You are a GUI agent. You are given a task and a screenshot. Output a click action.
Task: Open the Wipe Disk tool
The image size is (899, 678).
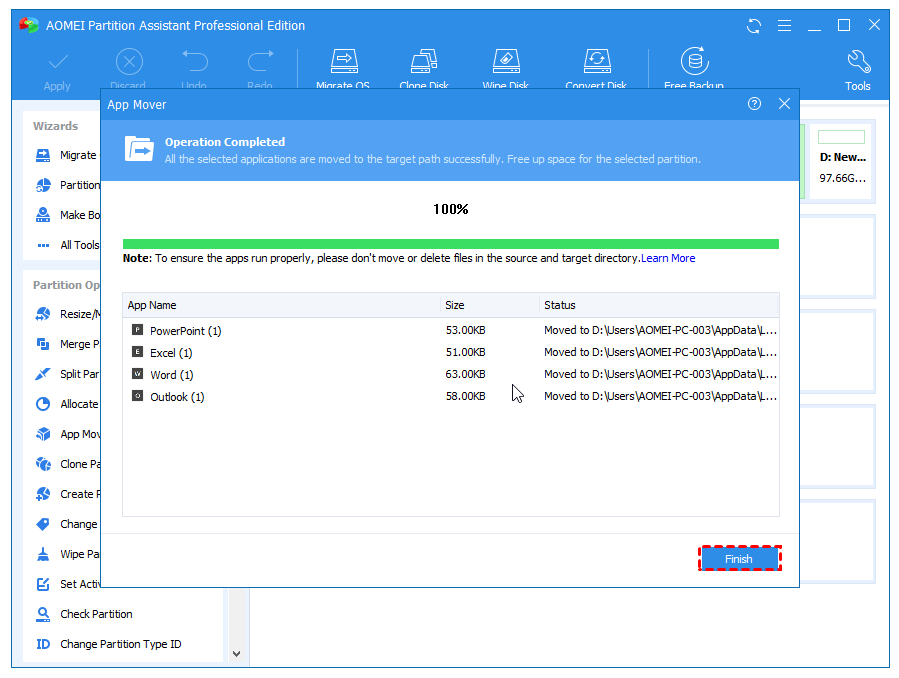coord(506,69)
